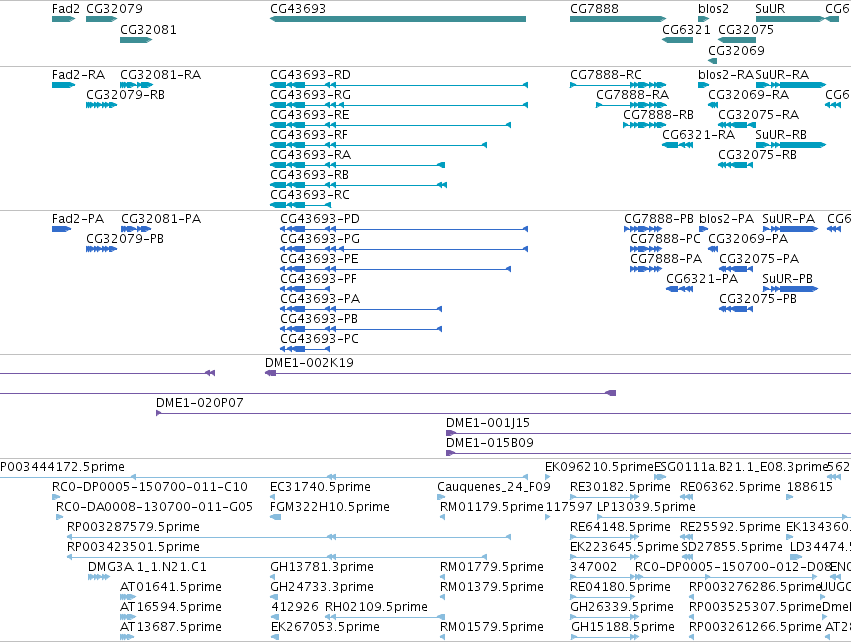Select BAC clone DME1-015B09
The width and height of the screenshot is (851, 642).
(x=649, y=453)
